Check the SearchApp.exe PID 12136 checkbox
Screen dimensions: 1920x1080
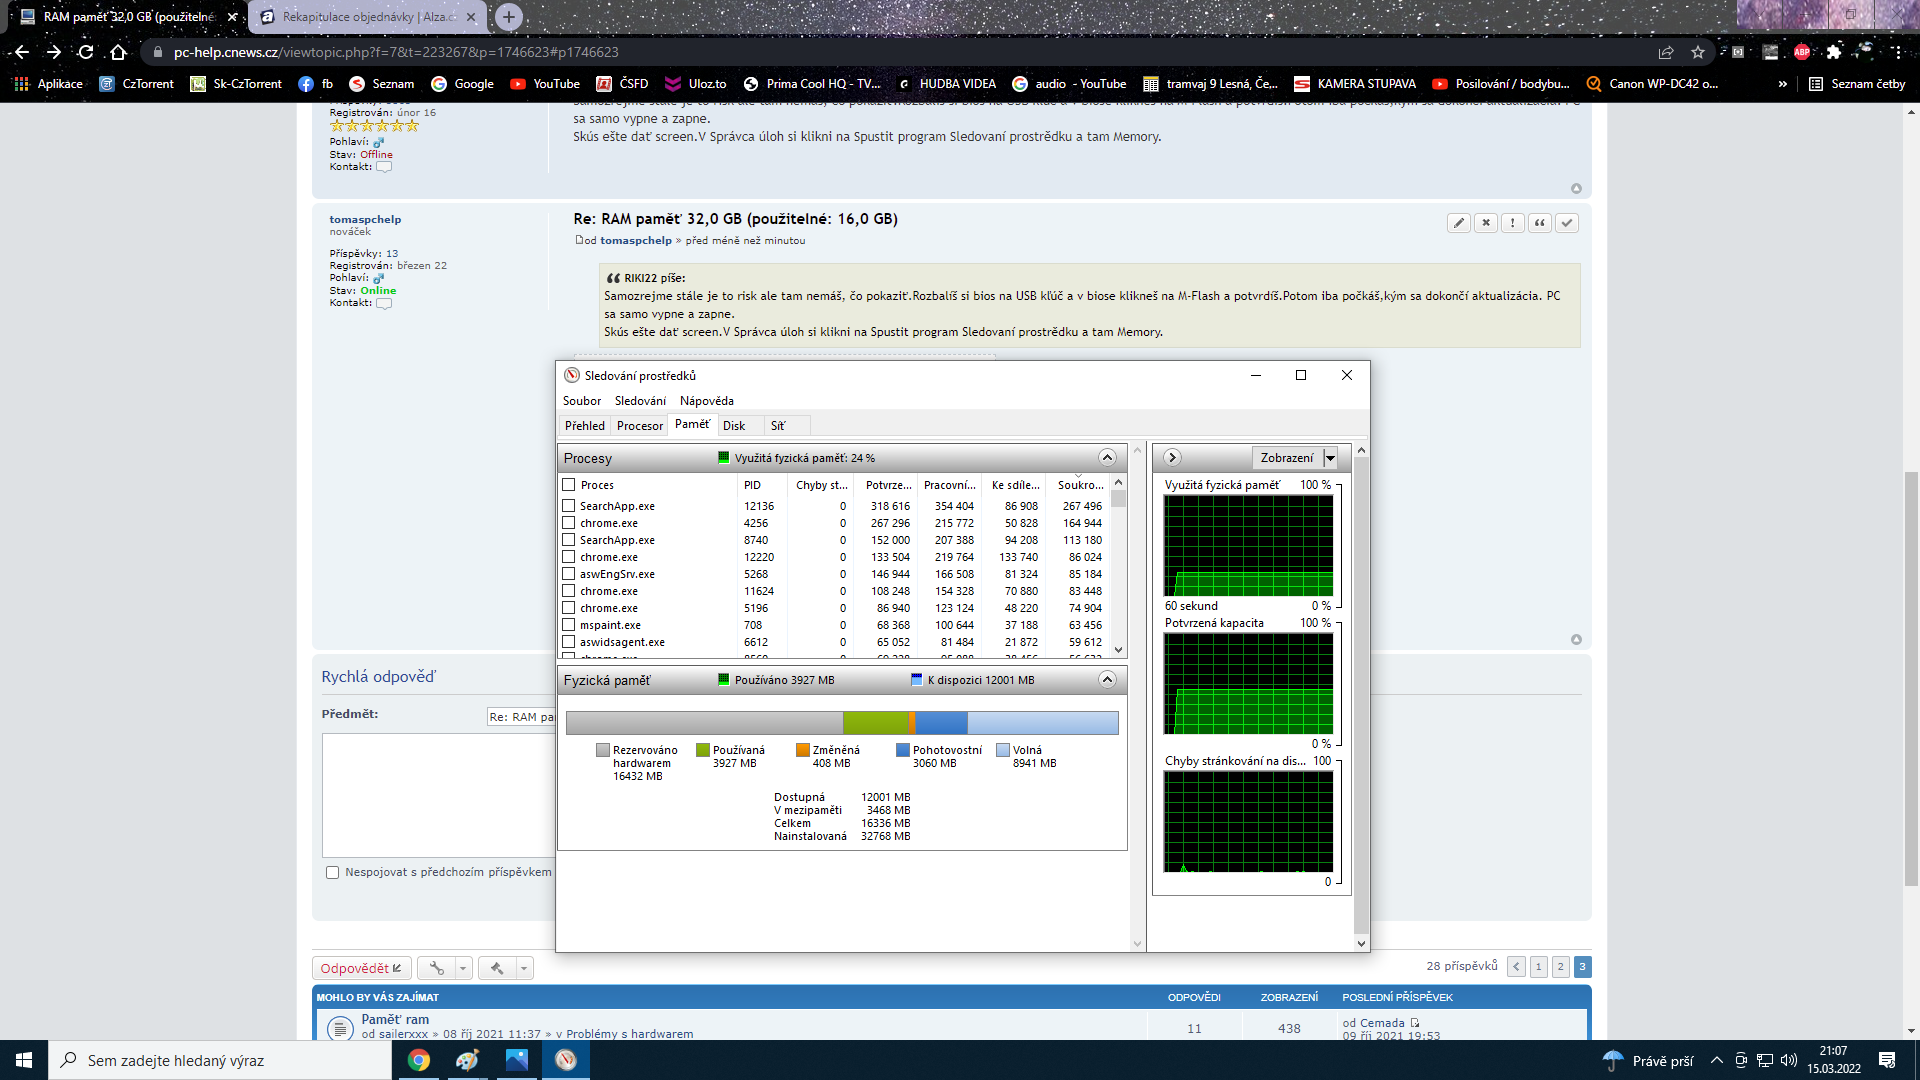tap(569, 506)
